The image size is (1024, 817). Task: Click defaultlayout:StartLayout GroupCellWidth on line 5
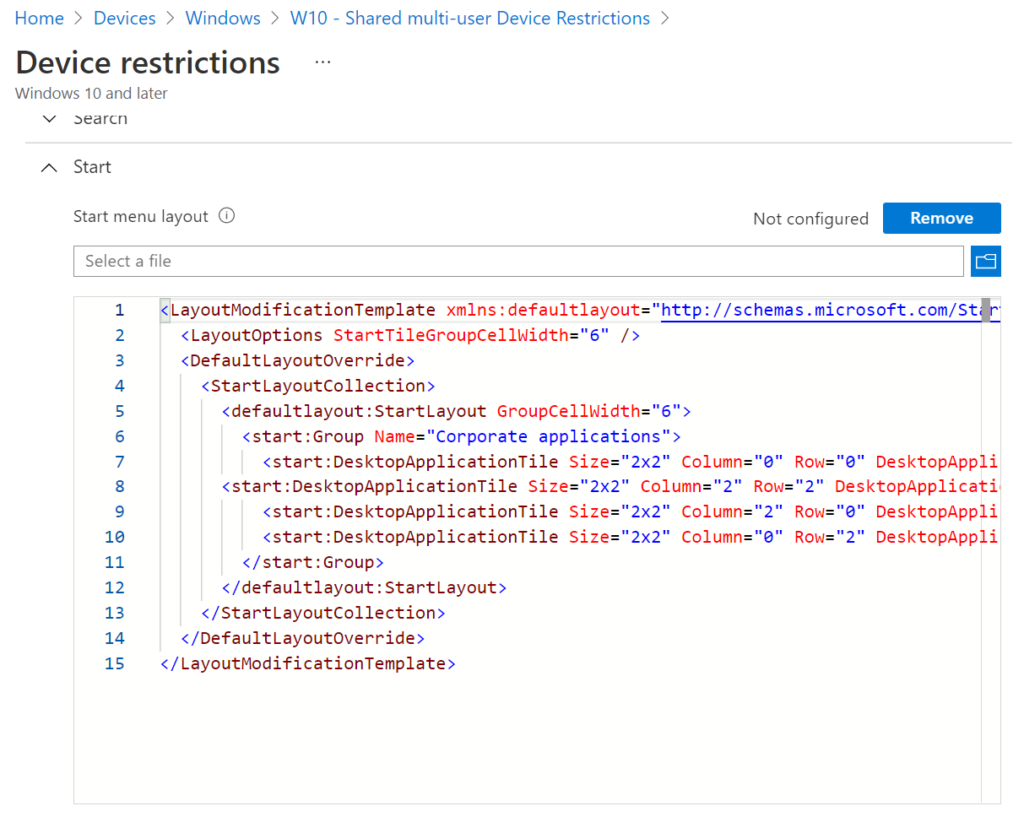tap(456, 411)
